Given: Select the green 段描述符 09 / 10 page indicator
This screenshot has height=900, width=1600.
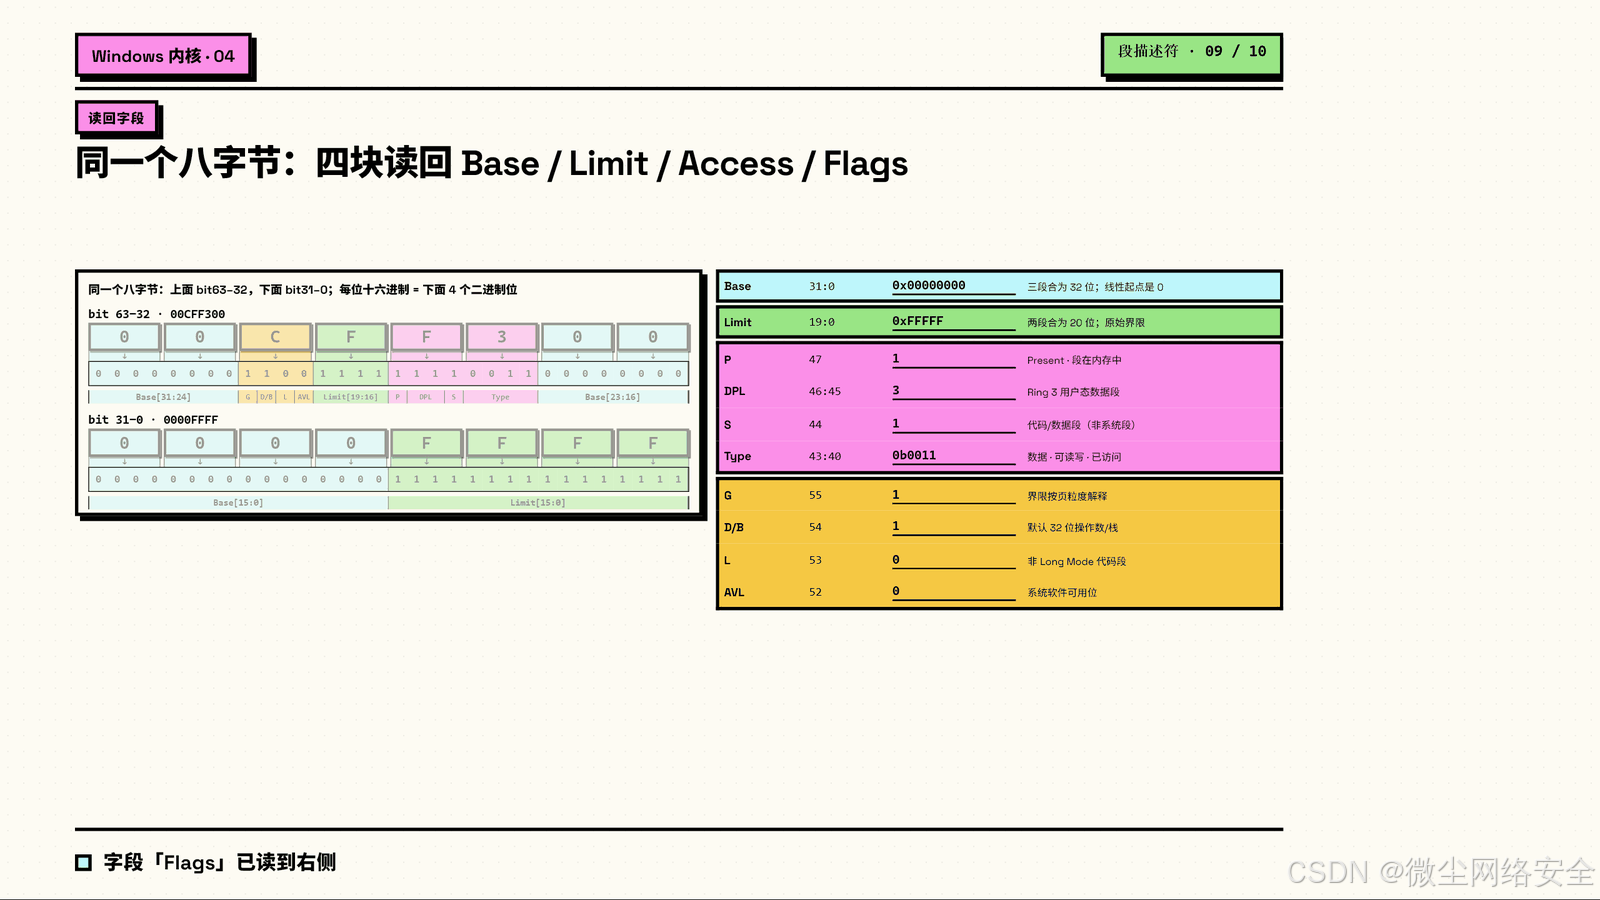Looking at the screenshot, I should 1191,53.
